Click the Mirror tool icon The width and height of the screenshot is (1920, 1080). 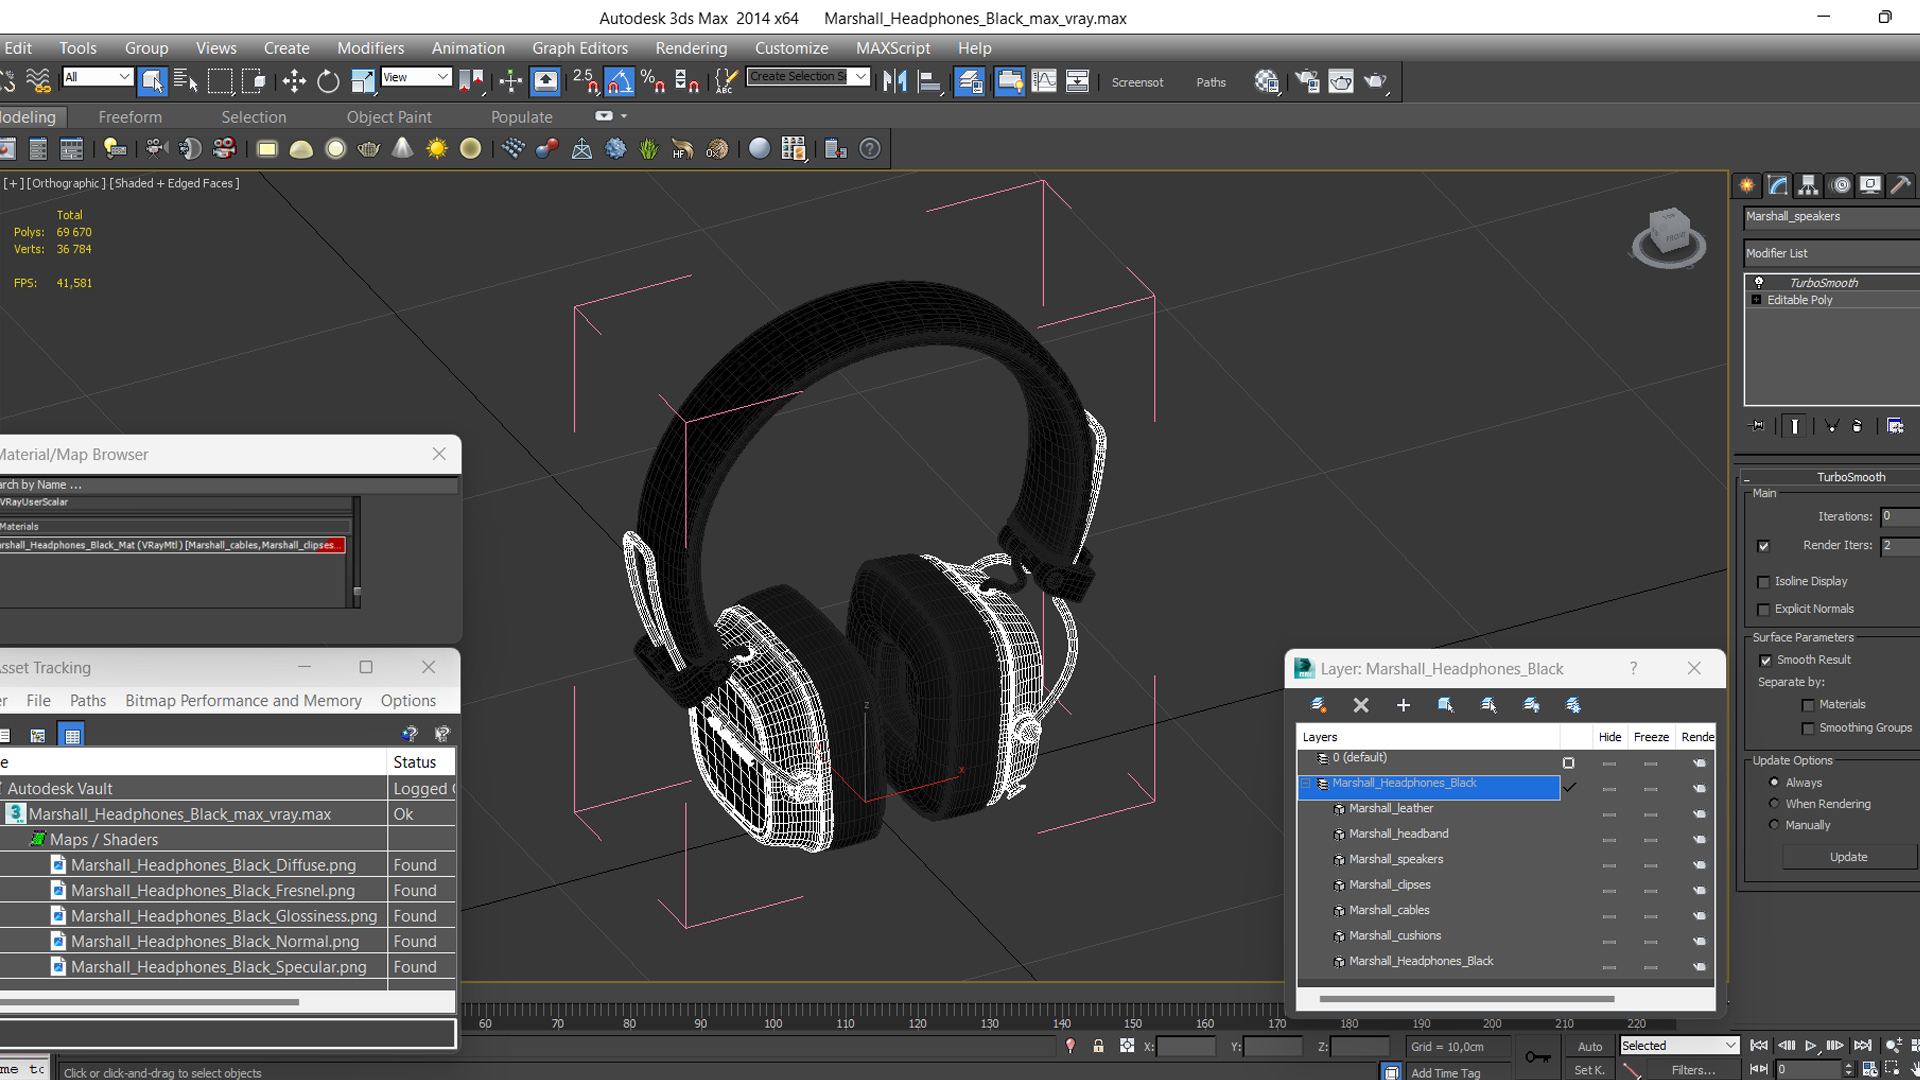tap(895, 81)
